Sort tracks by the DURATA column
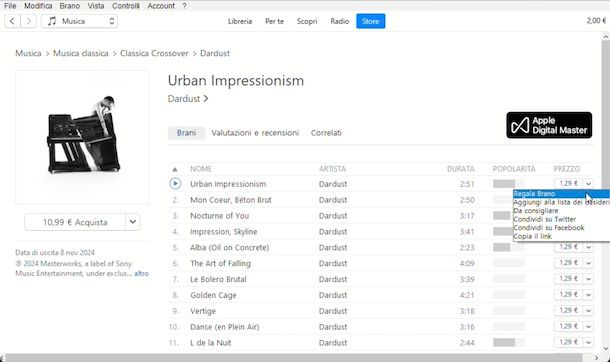This screenshot has height=362, width=610. click(x=461, y=169)
